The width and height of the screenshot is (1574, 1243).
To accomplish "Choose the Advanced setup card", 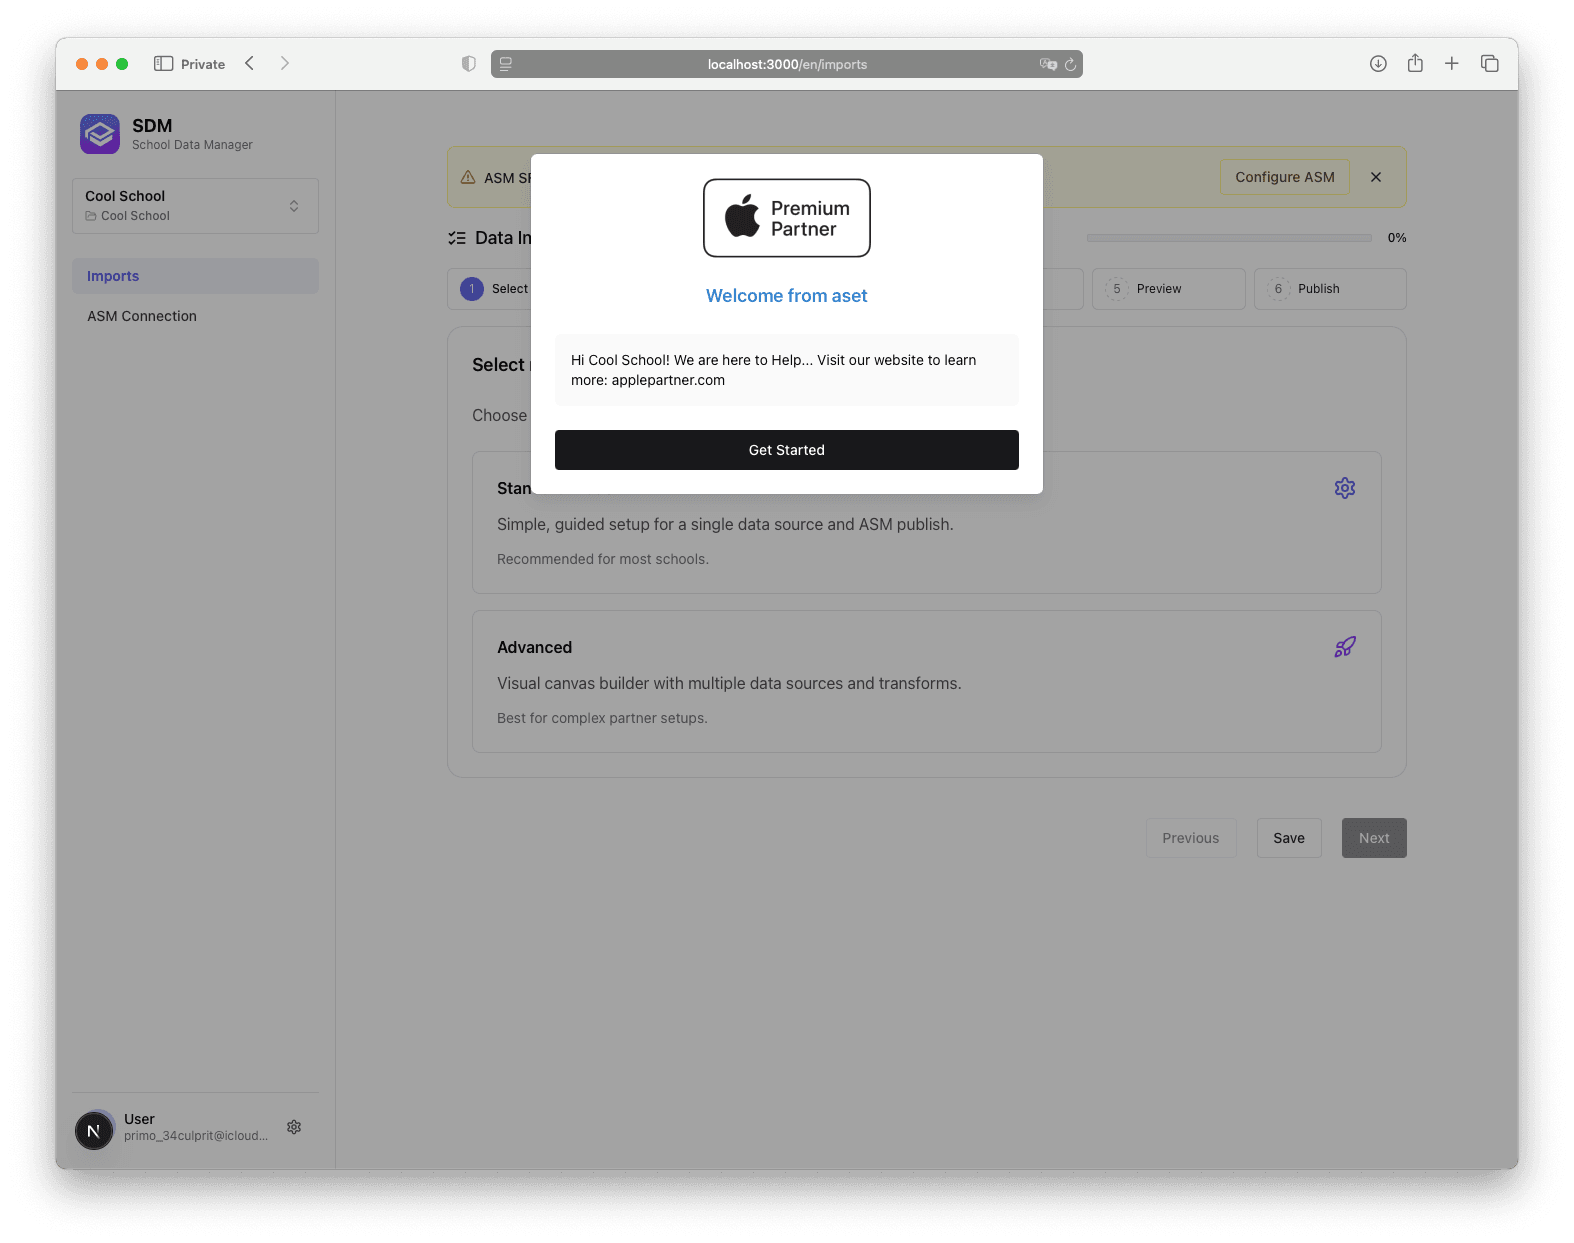I will pos(926,681).
